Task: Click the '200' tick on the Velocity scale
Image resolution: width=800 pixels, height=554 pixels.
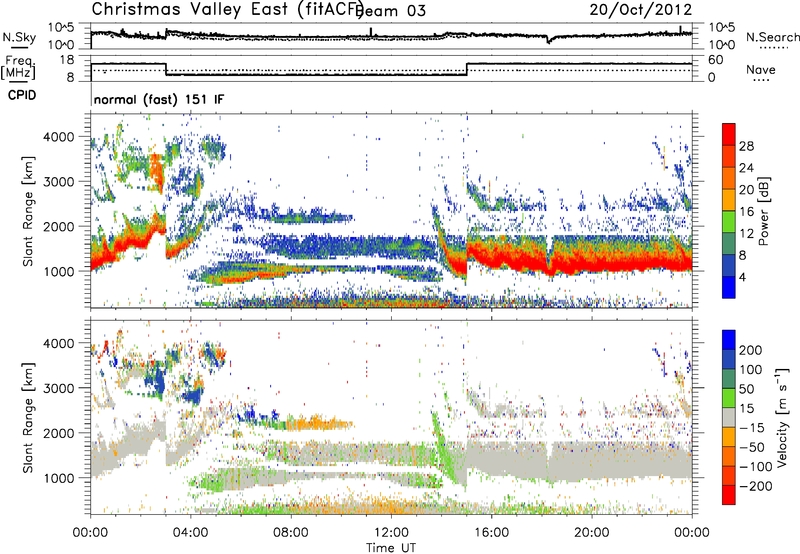Action: 750,350
